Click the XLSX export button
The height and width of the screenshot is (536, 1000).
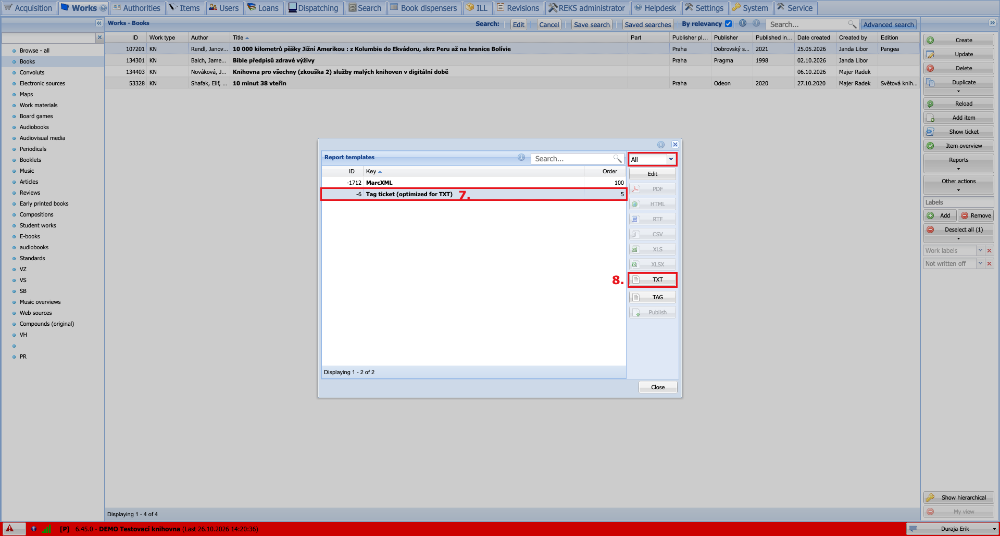point(652,264)
